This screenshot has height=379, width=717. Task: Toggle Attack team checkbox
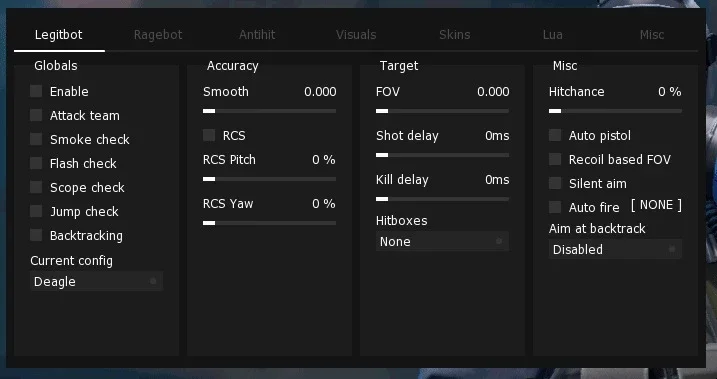click(36, 115)
